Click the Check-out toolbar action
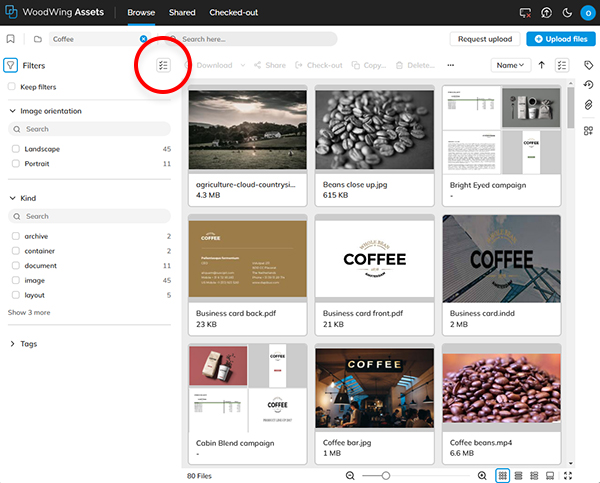The image size is (600, 483). (x=319, y=65)
